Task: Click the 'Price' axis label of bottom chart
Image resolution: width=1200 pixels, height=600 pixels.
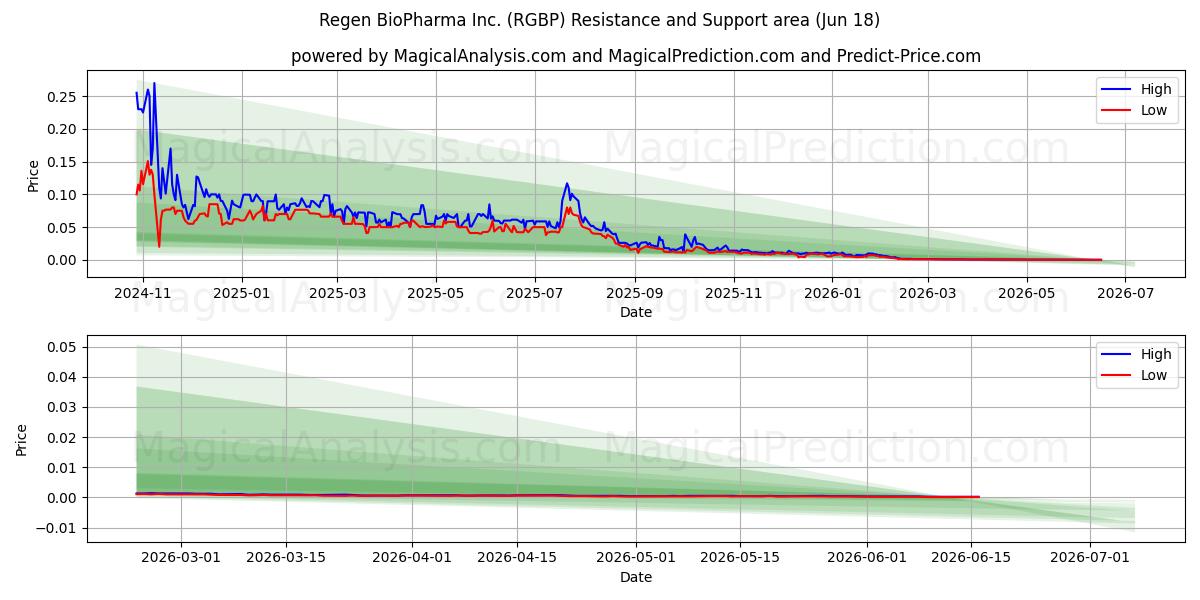Action: [22, 440]
